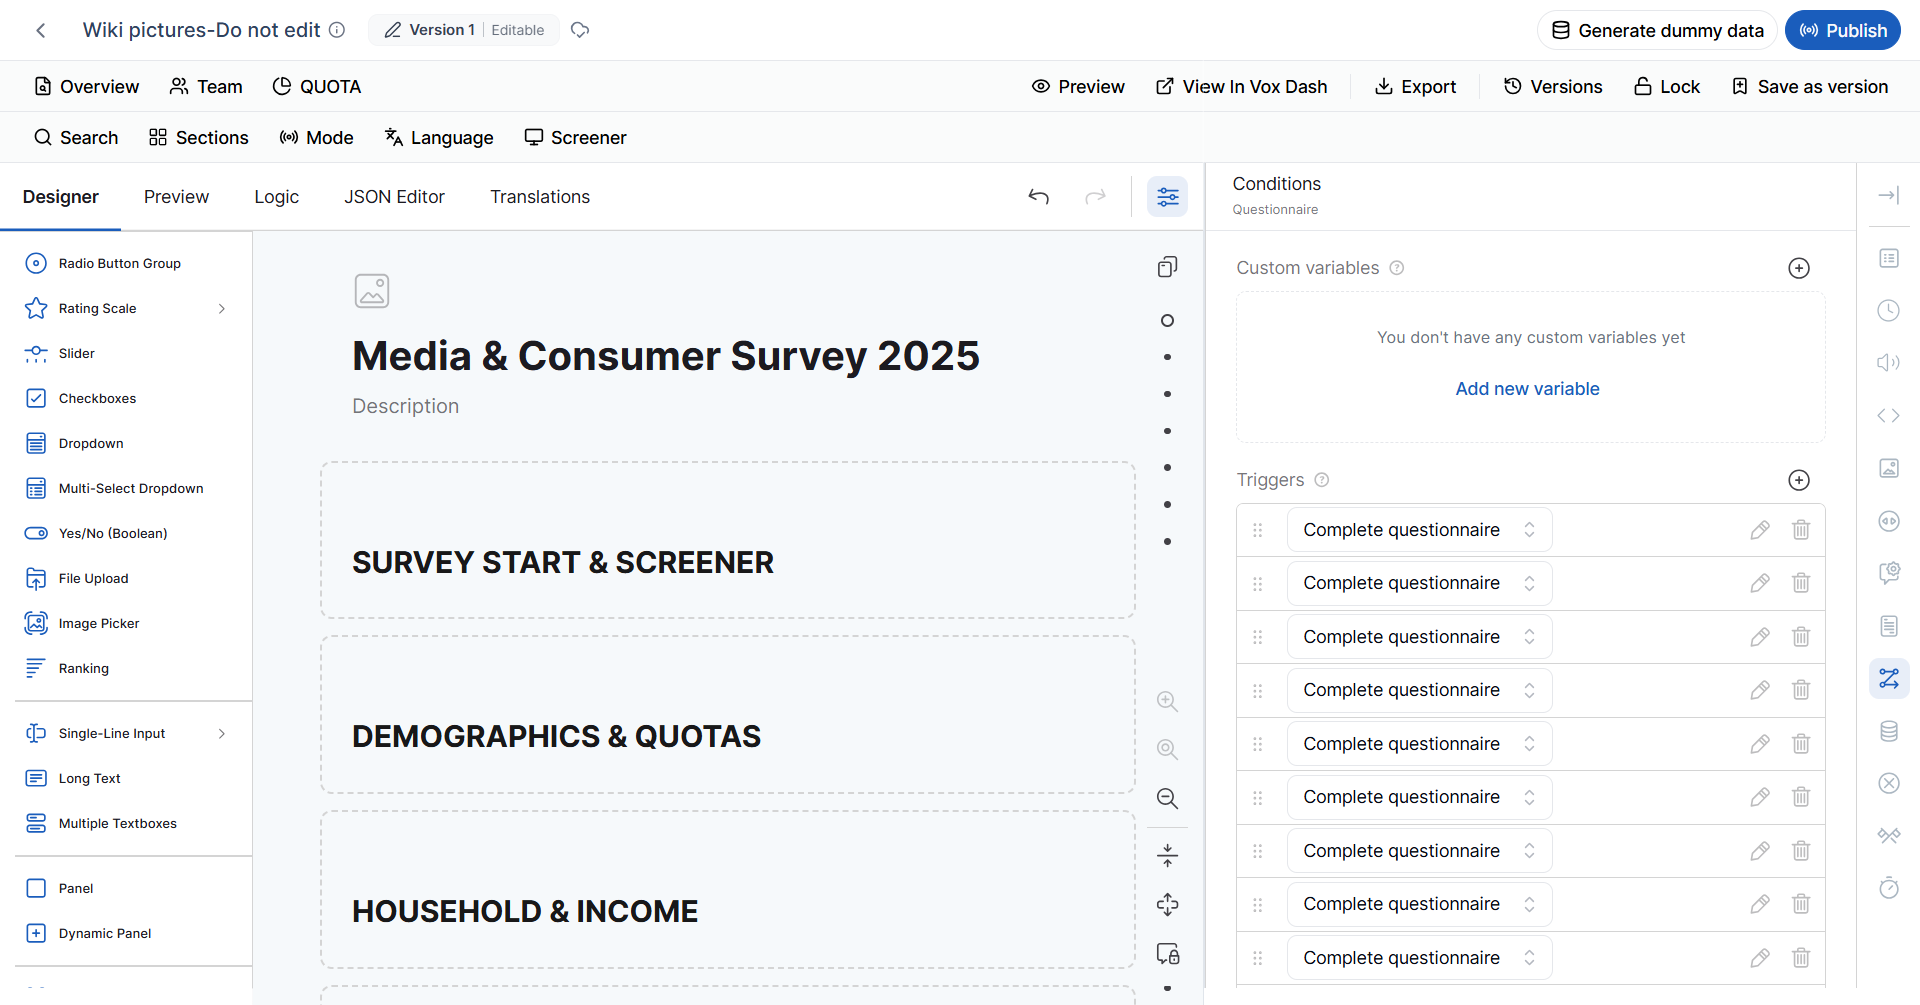Open the Team menu item
Screen dimensions: 1920x1005
tap(206, 87)
